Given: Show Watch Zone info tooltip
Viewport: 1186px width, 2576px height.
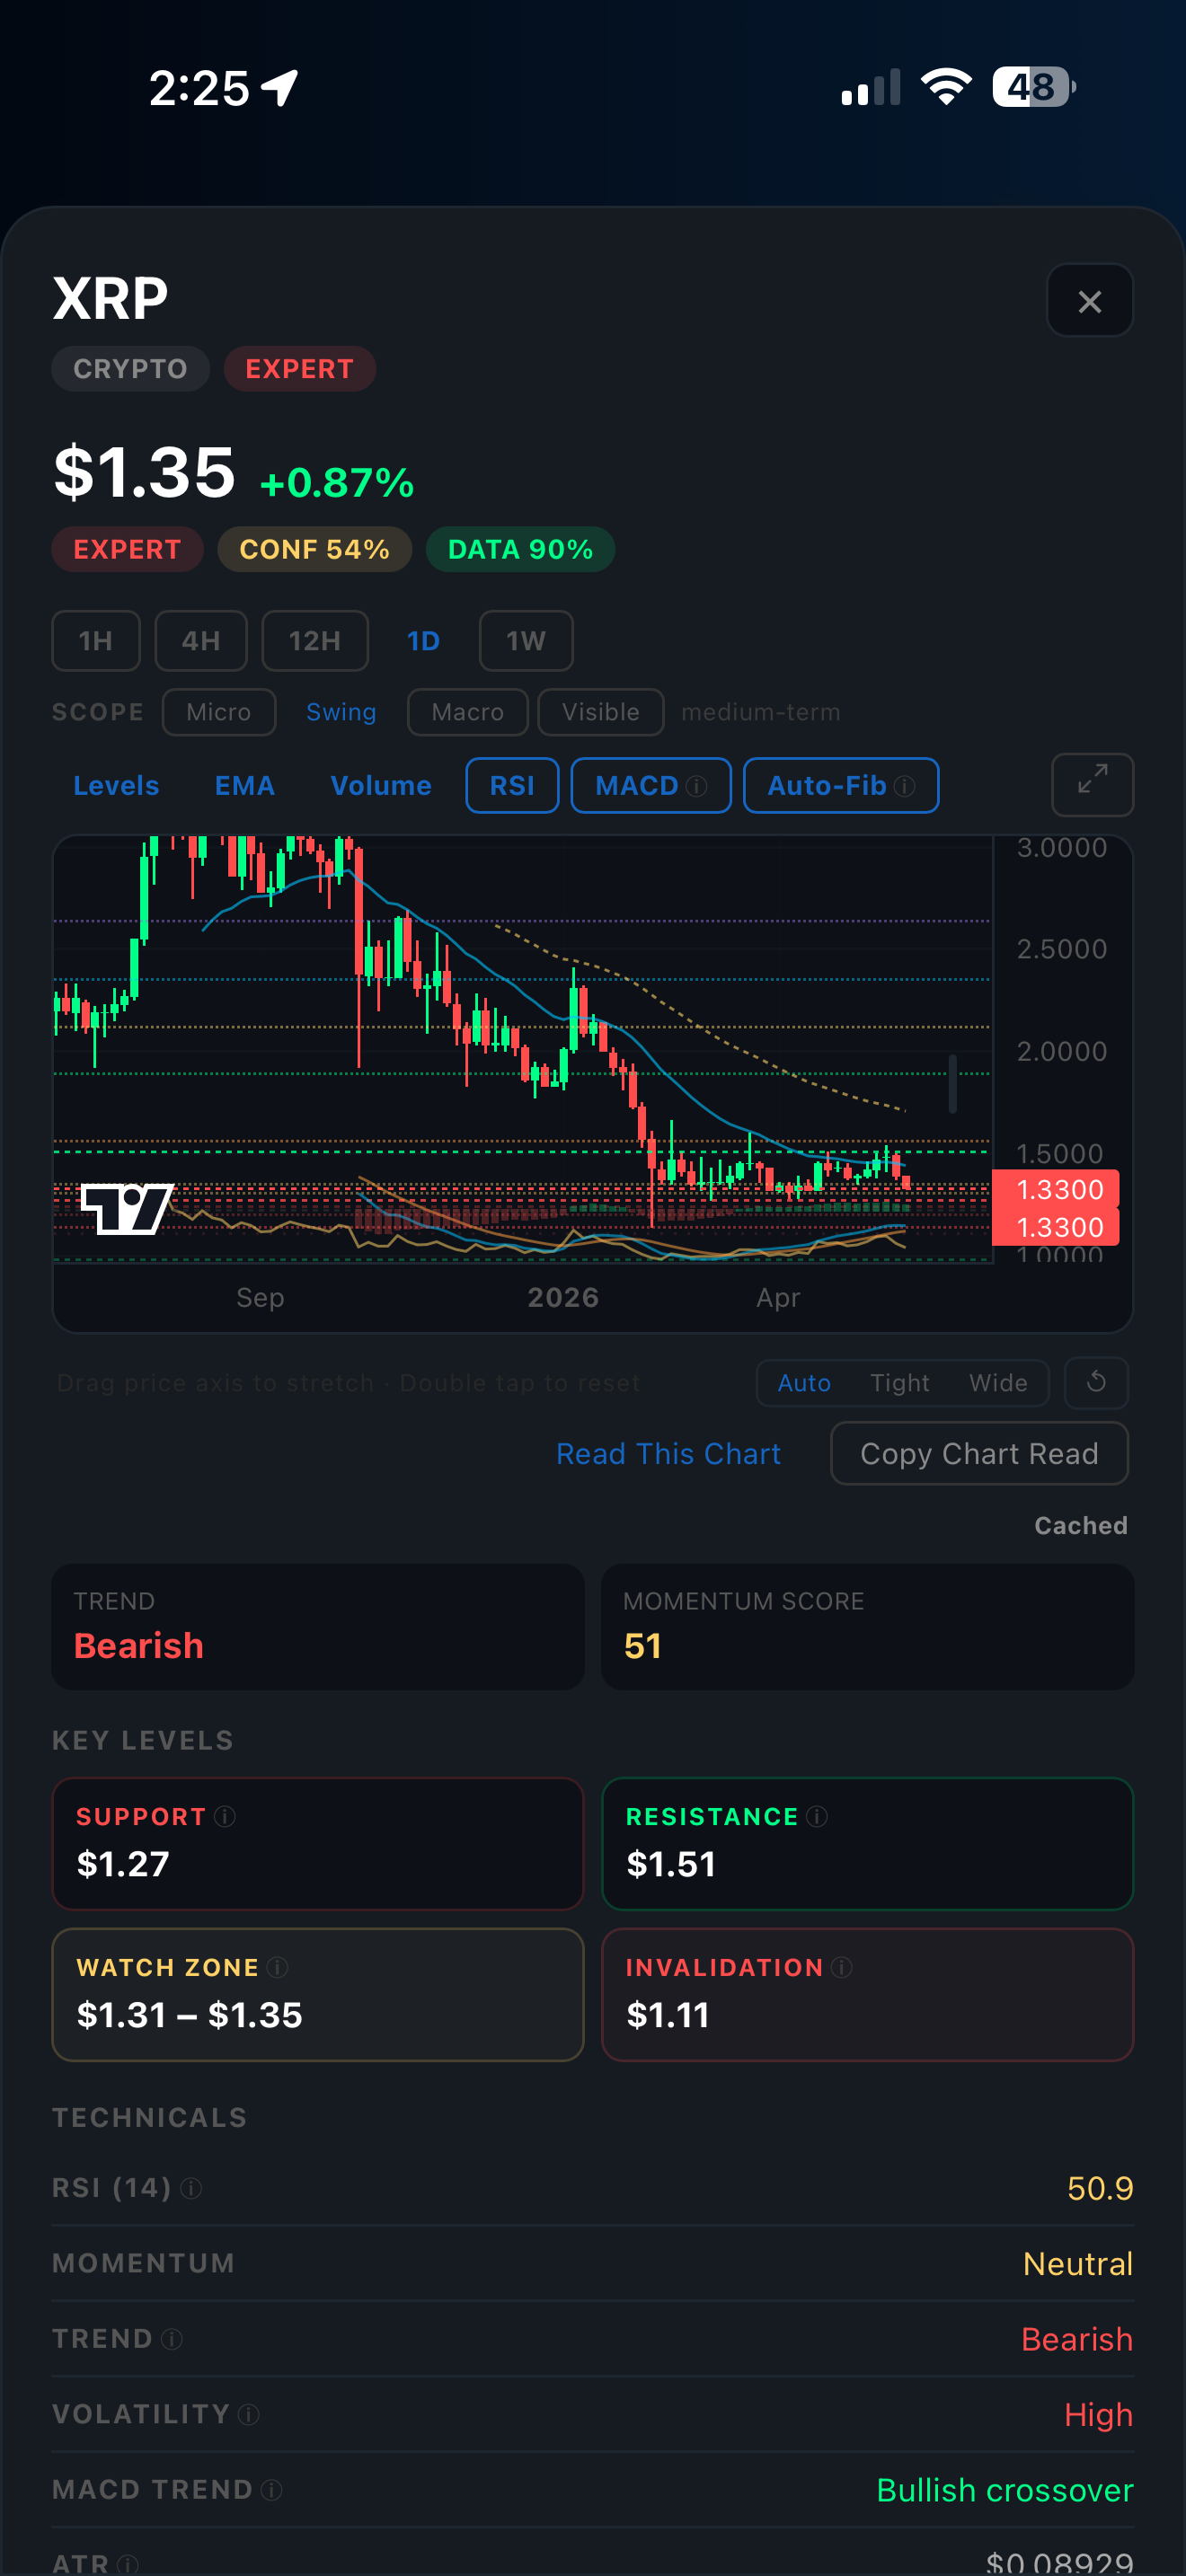Looking at the screenshot, I should pyautogui.click(x=278, y=1967).
